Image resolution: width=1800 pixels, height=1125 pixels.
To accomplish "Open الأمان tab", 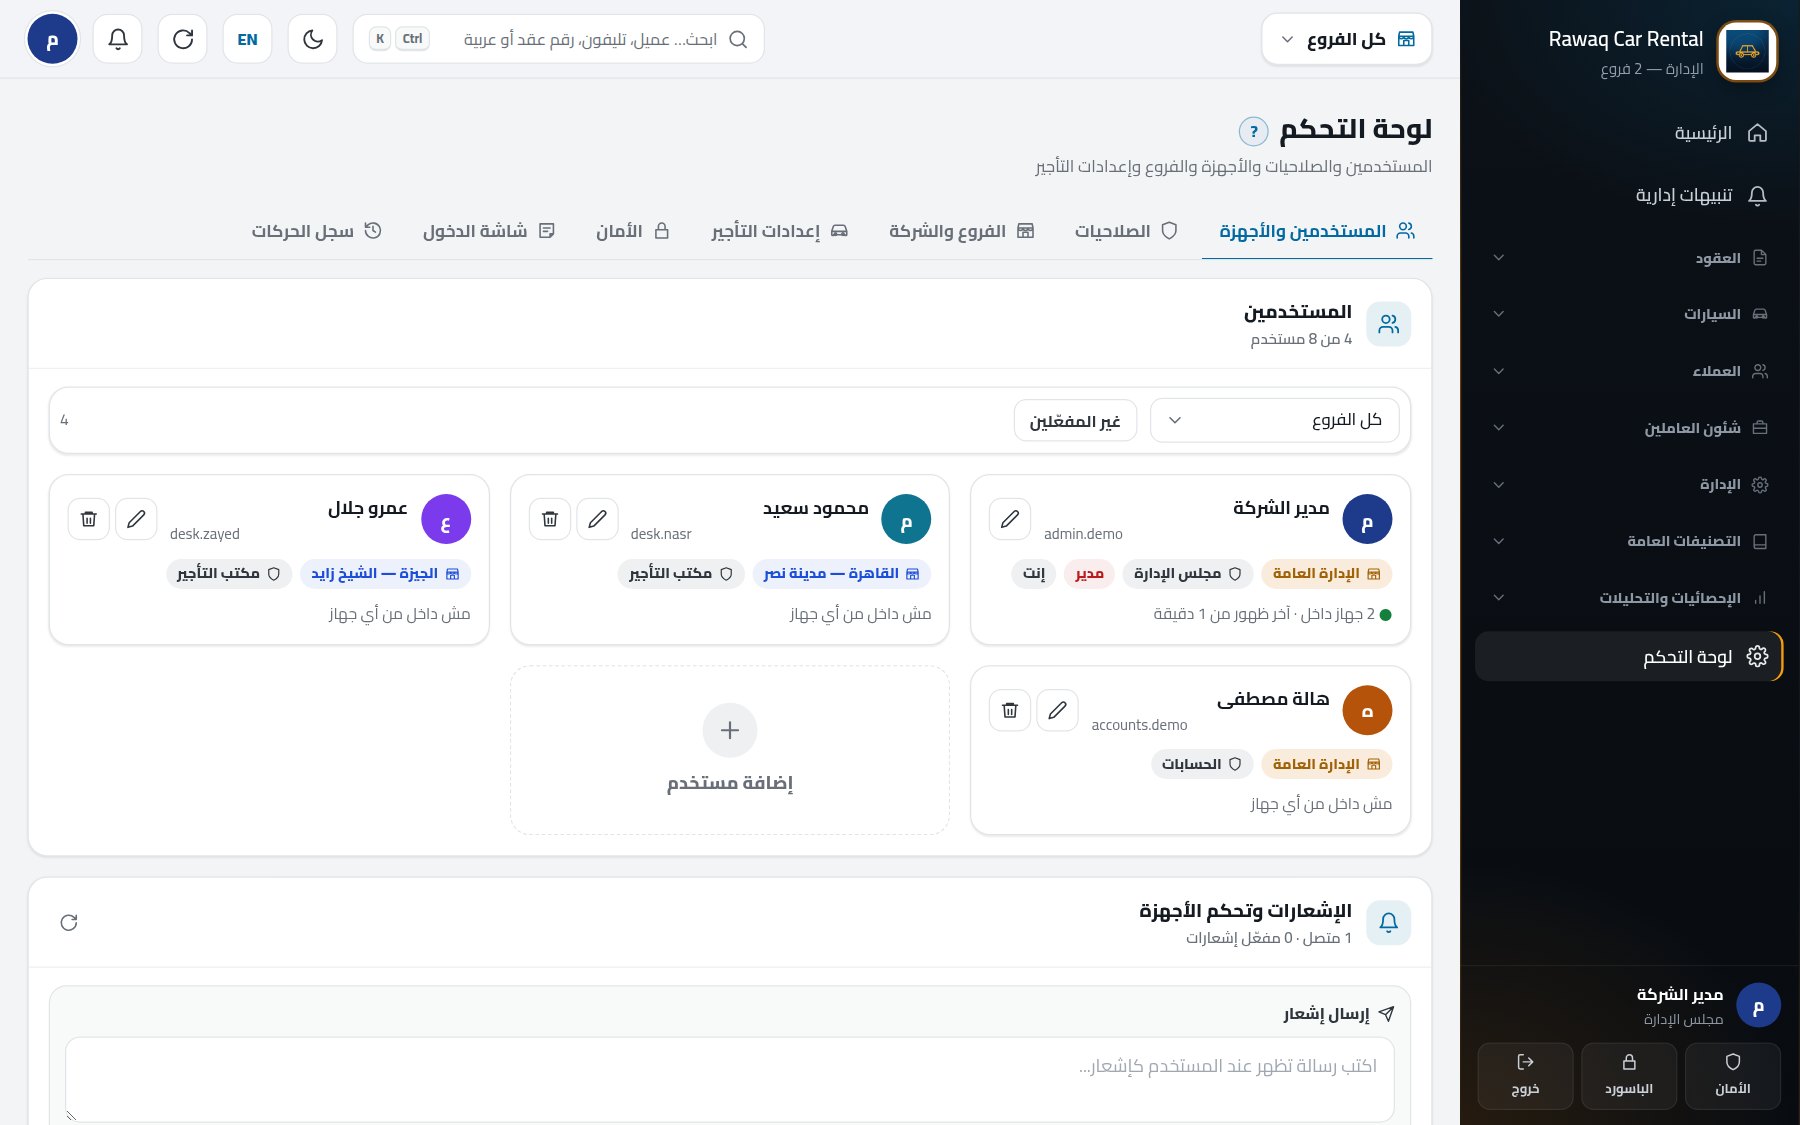I will pos(633,231).
